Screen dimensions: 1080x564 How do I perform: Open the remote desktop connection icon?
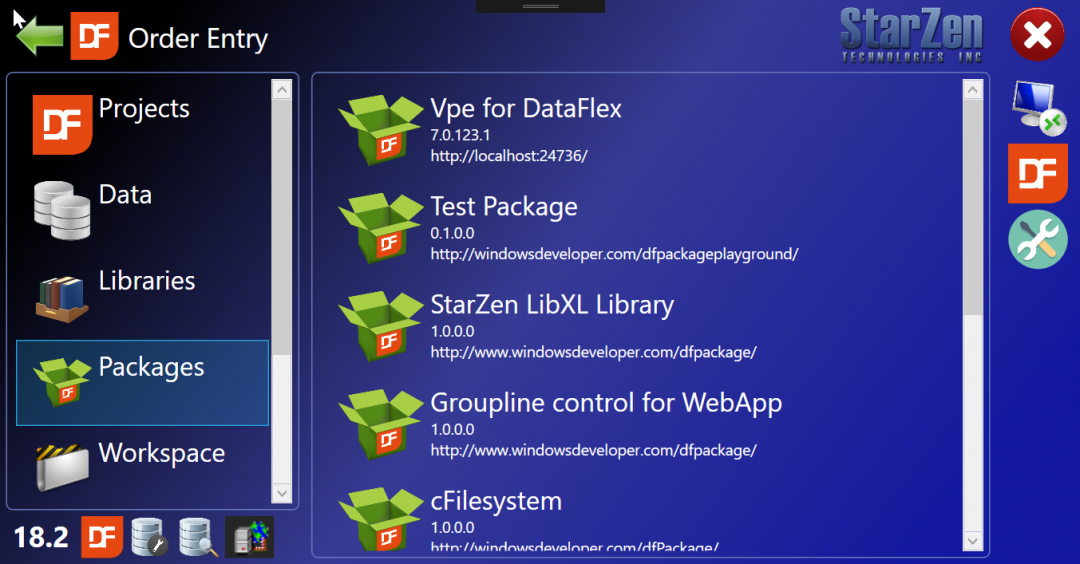tap(1037, 107)
